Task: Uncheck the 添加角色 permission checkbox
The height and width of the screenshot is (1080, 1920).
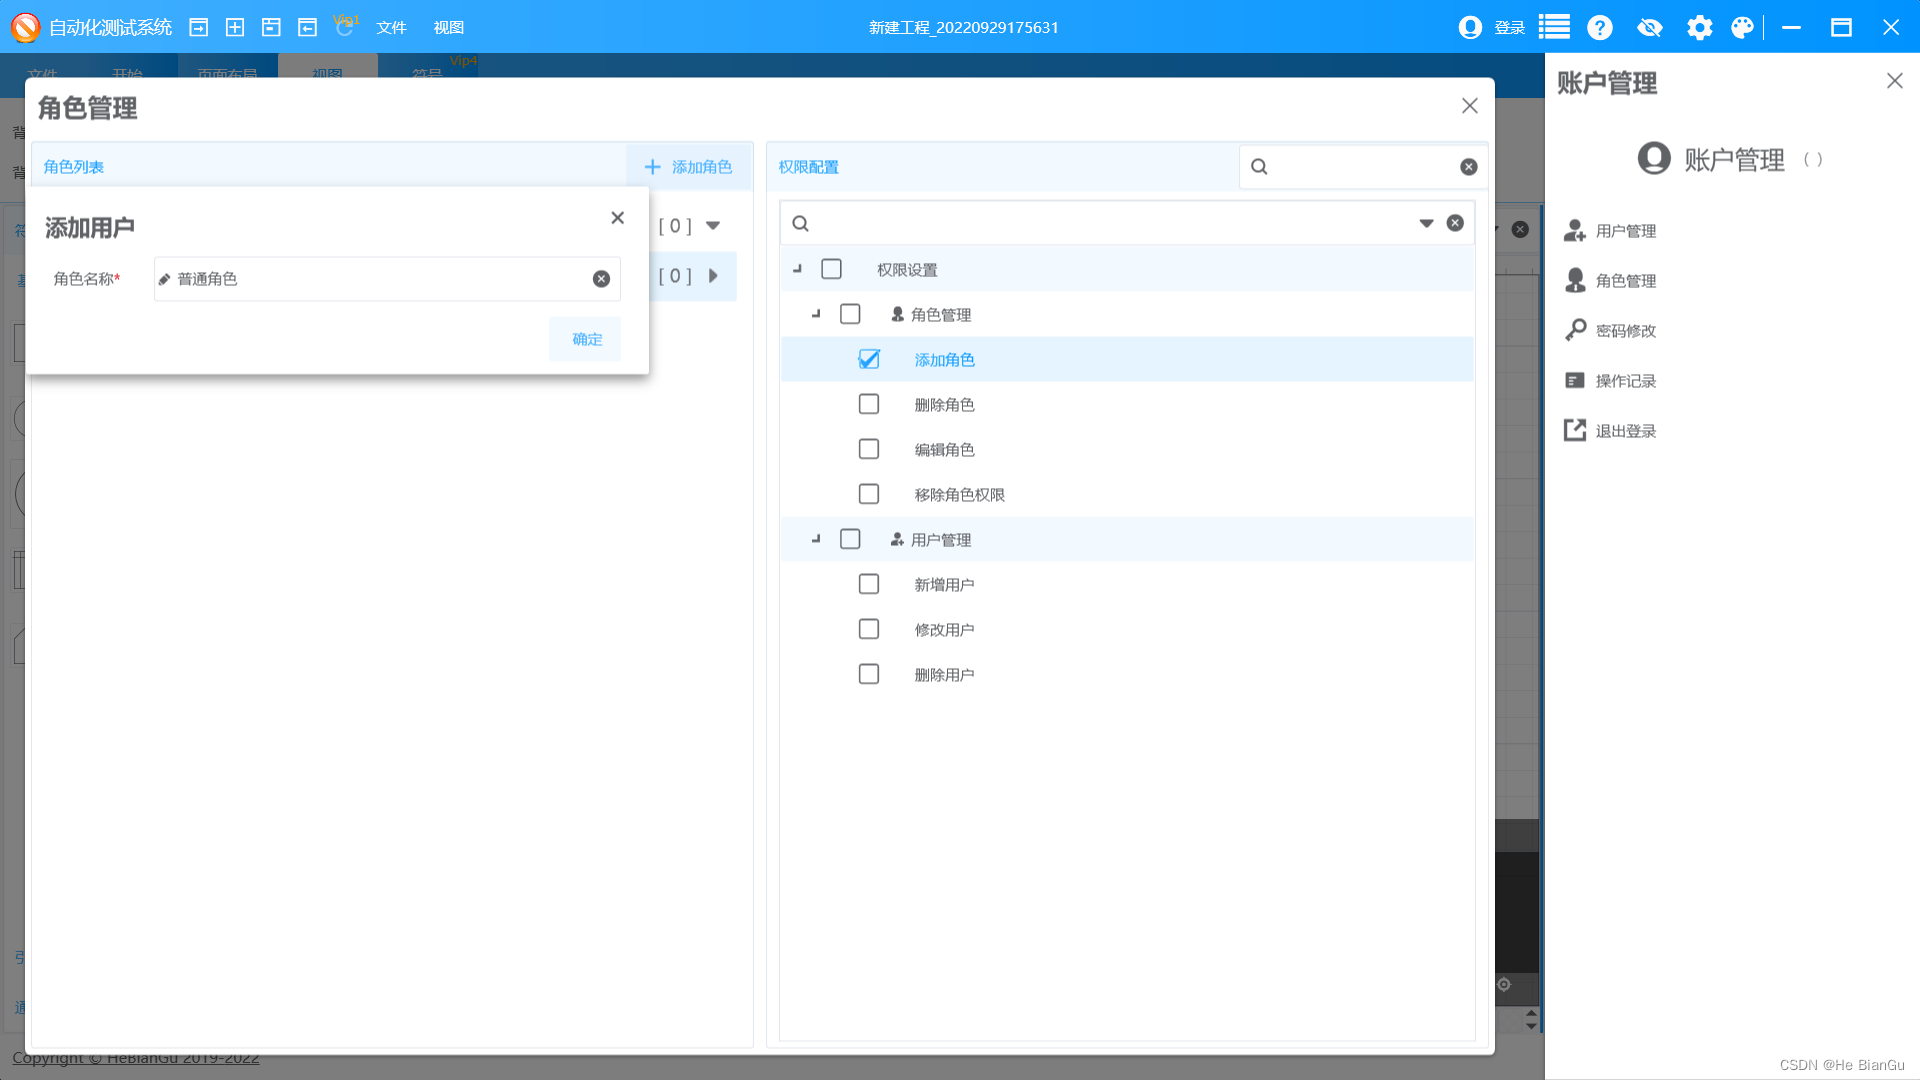Action: [x=868, y=358]
